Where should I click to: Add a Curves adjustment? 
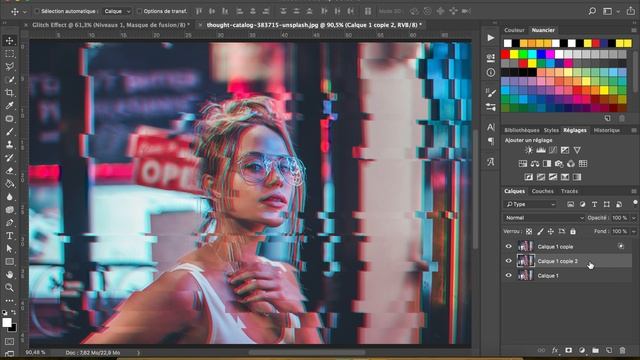pos(553,150)
